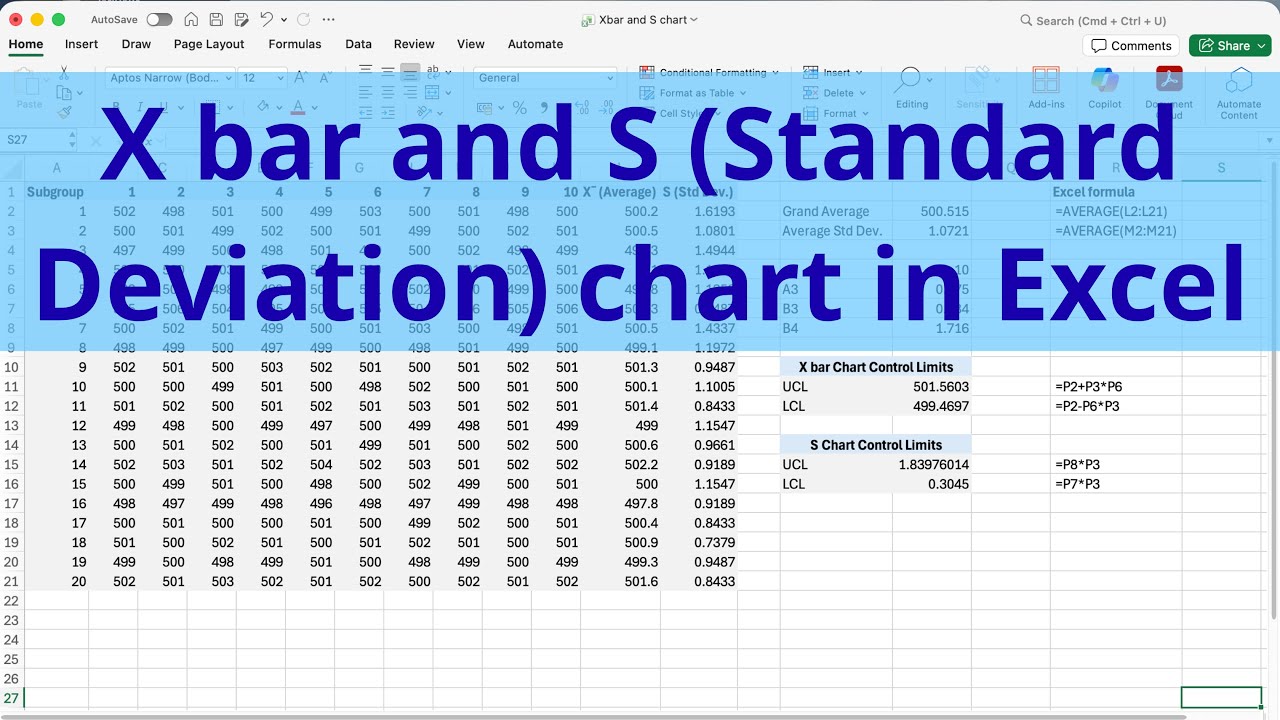Click the Save As icon with pencil
Viewport: 1280px width, 720px height.
click(x=241, y=20)
